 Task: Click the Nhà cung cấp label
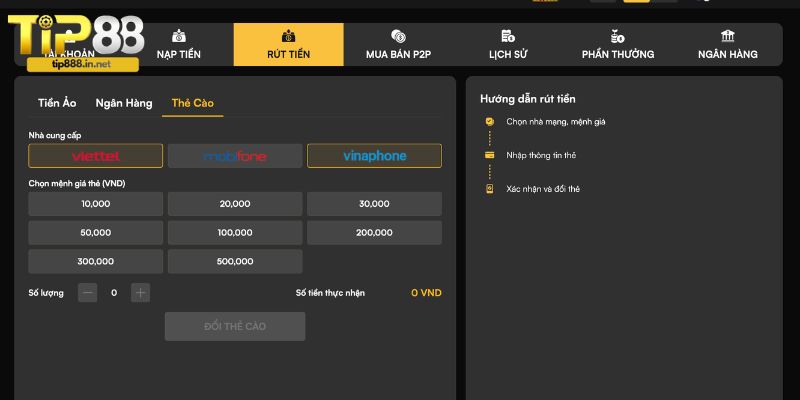(55, 136)
